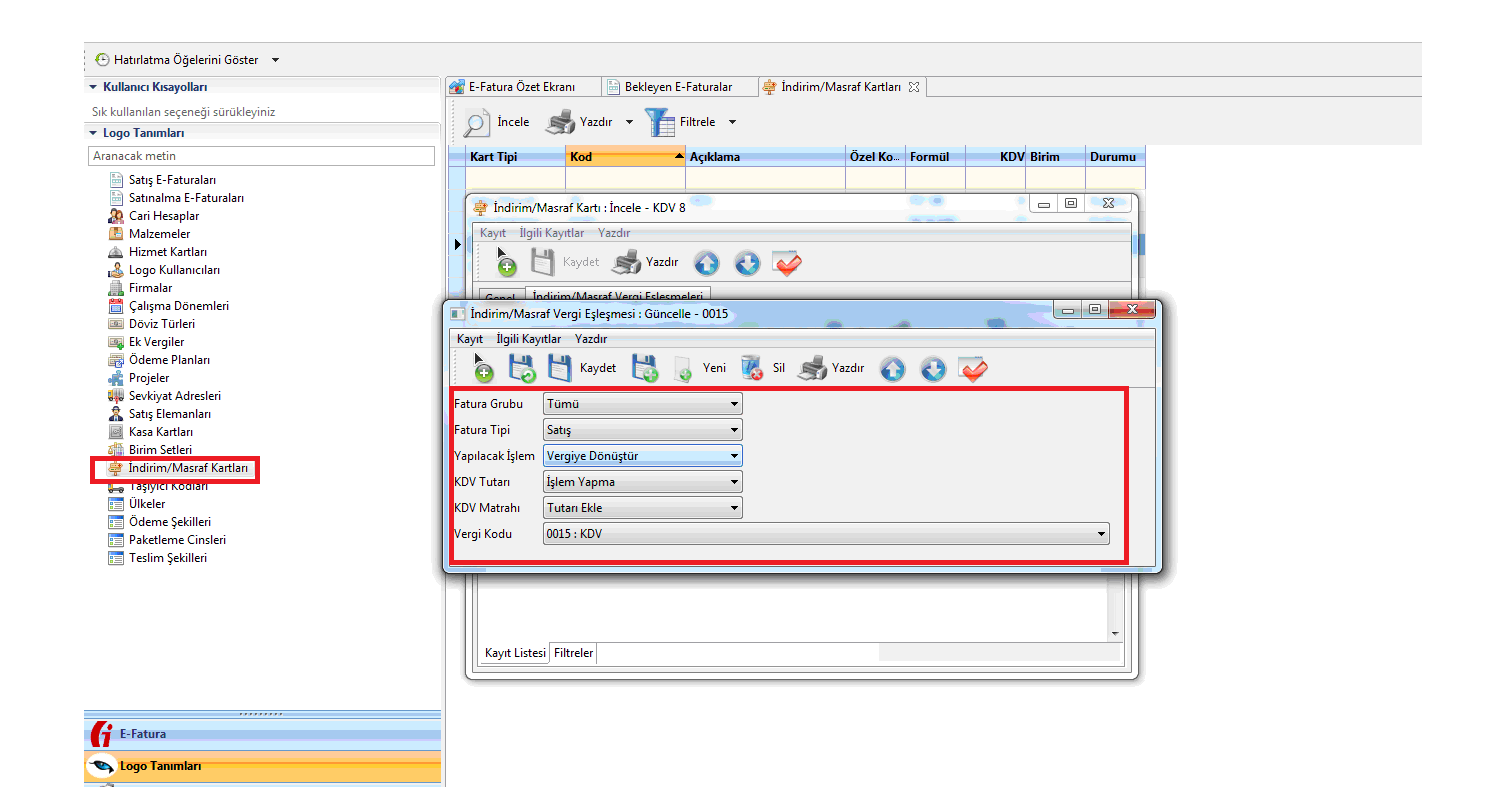Switch to the Bekleyen E-Faturalar tab
The width and height of the screenshot is (1493, 805).
click(x=677, y=87)
